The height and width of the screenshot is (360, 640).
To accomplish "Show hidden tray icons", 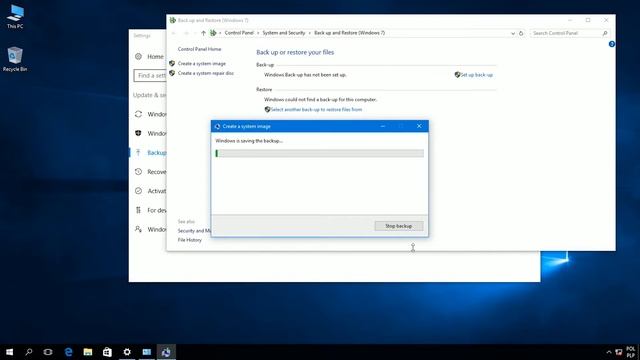I will [609, 352].
